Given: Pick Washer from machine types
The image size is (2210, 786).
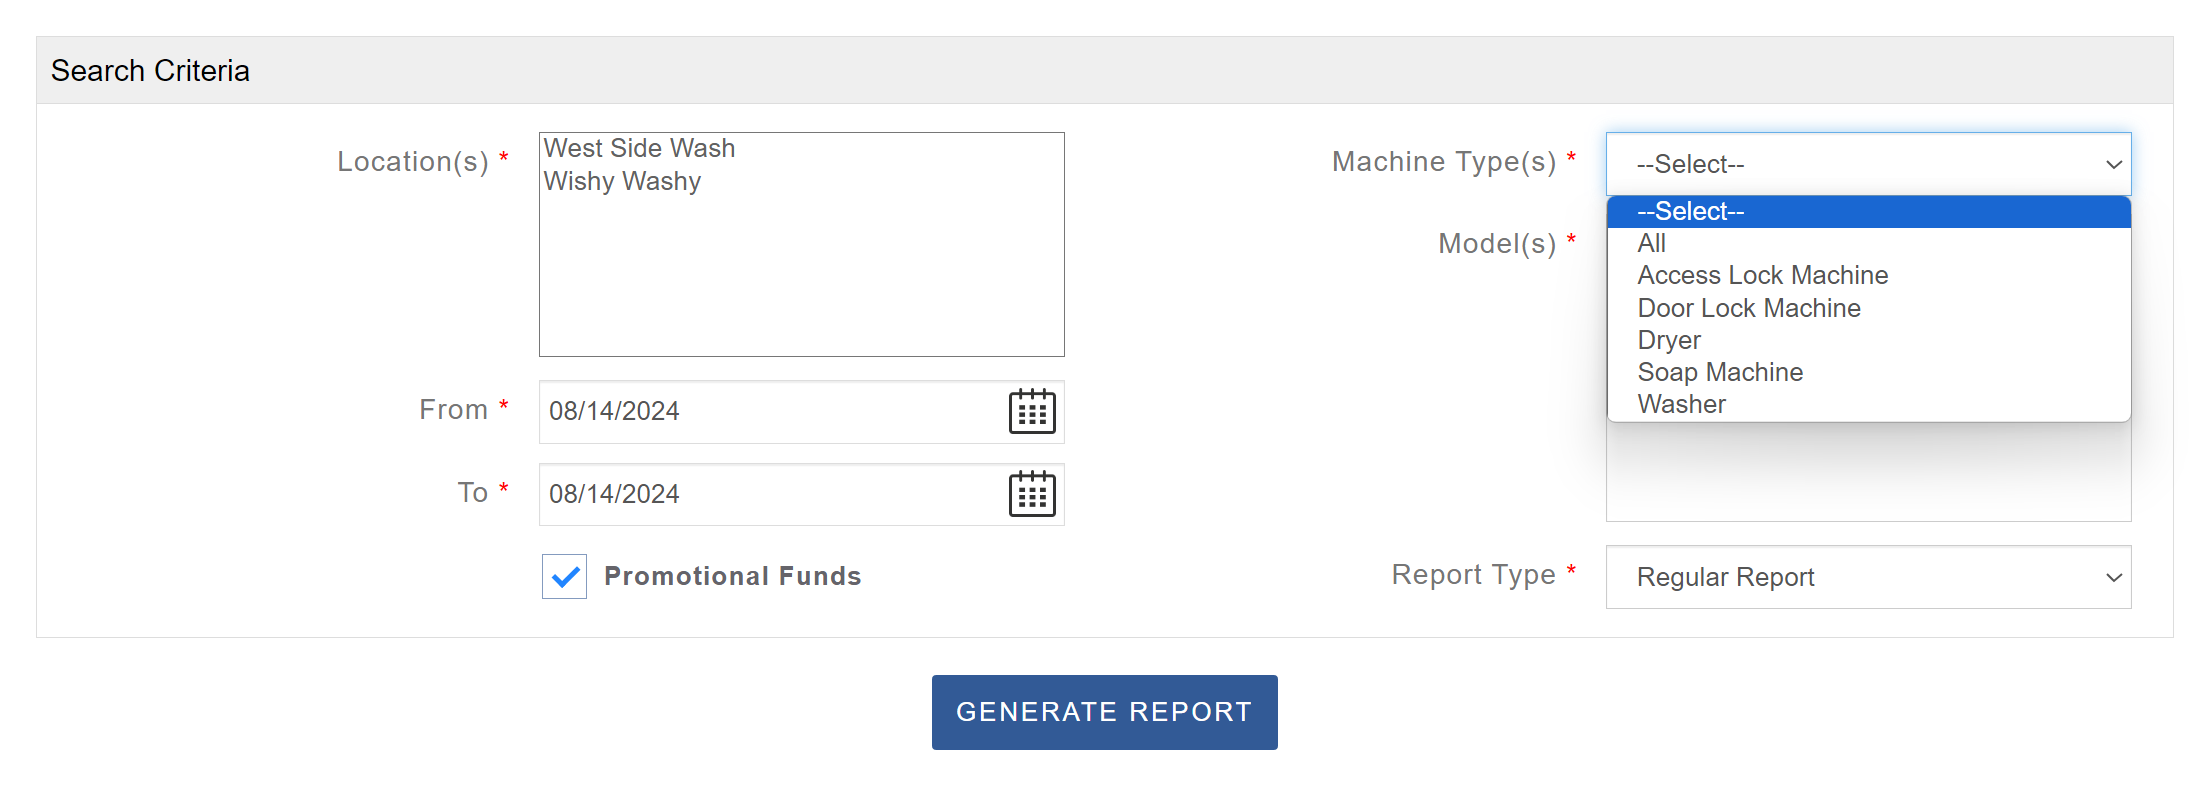Looking at the screenshot, I should (x=1681, y=404).
